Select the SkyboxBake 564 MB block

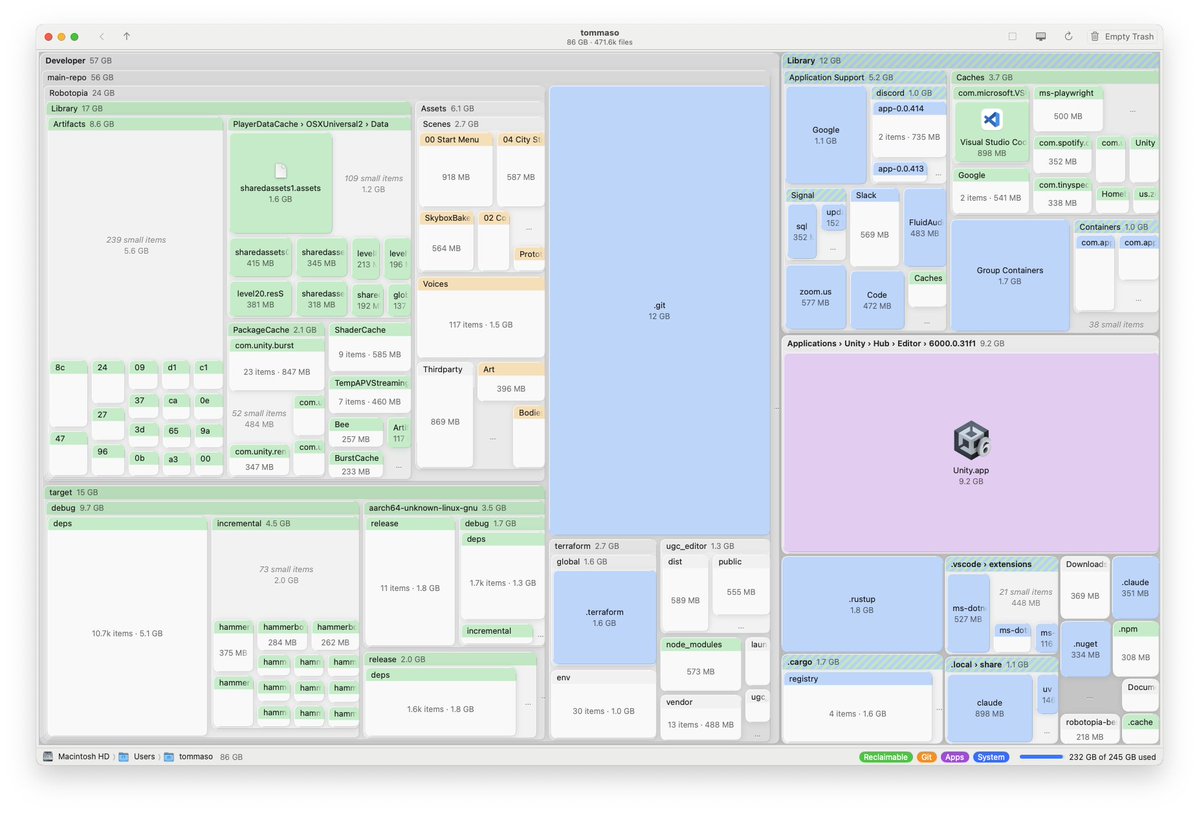446,240
